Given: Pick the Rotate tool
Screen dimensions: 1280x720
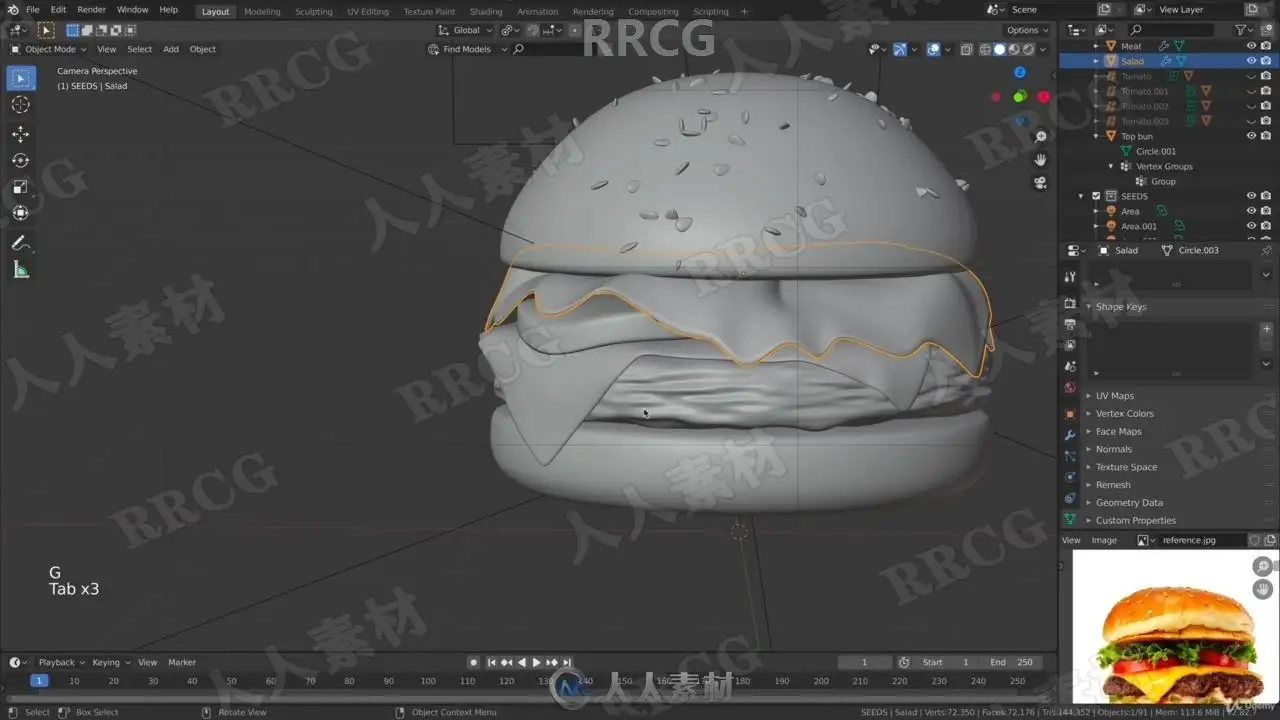Looking at the screenshot, I should (x=21, y=160).
